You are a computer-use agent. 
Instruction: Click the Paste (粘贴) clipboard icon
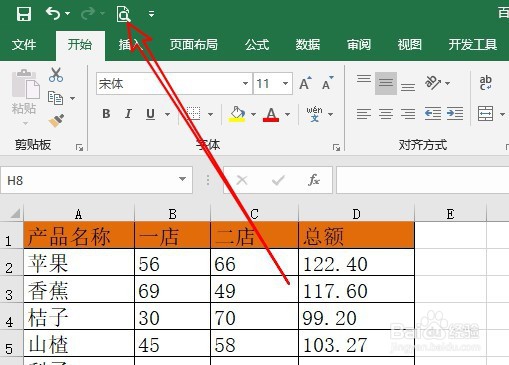pos(26,84)
